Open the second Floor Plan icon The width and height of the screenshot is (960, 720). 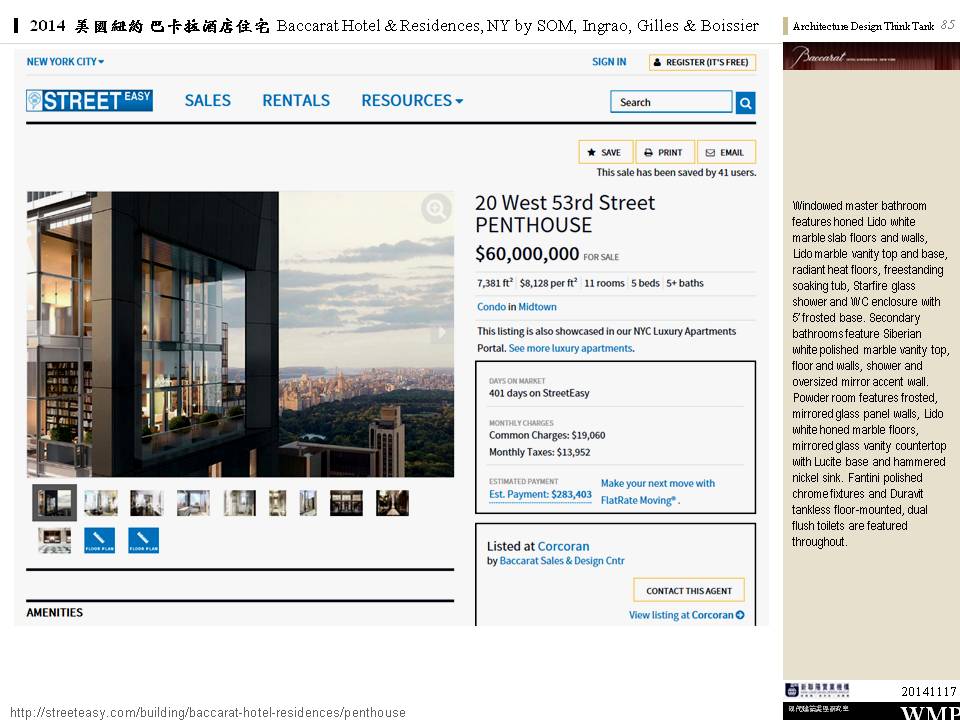pos(143,540)
